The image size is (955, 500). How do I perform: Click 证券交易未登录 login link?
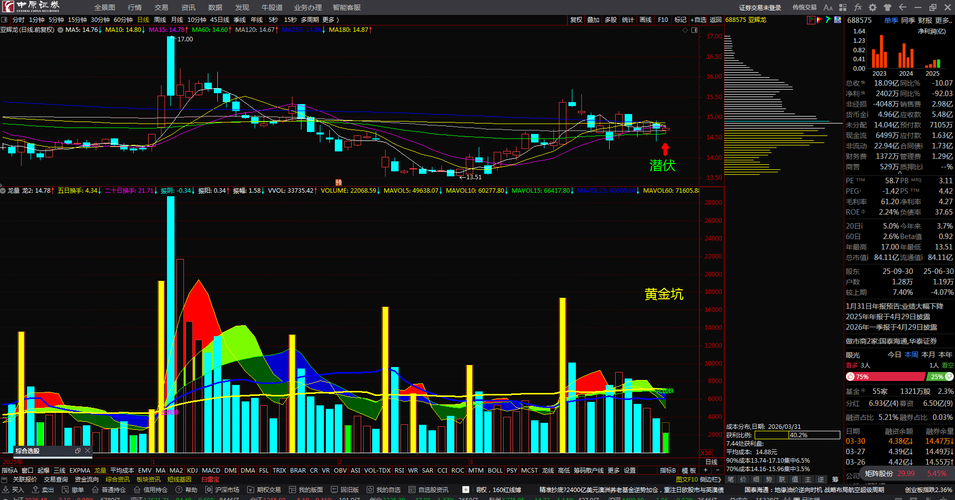click(x=760, y=7)
